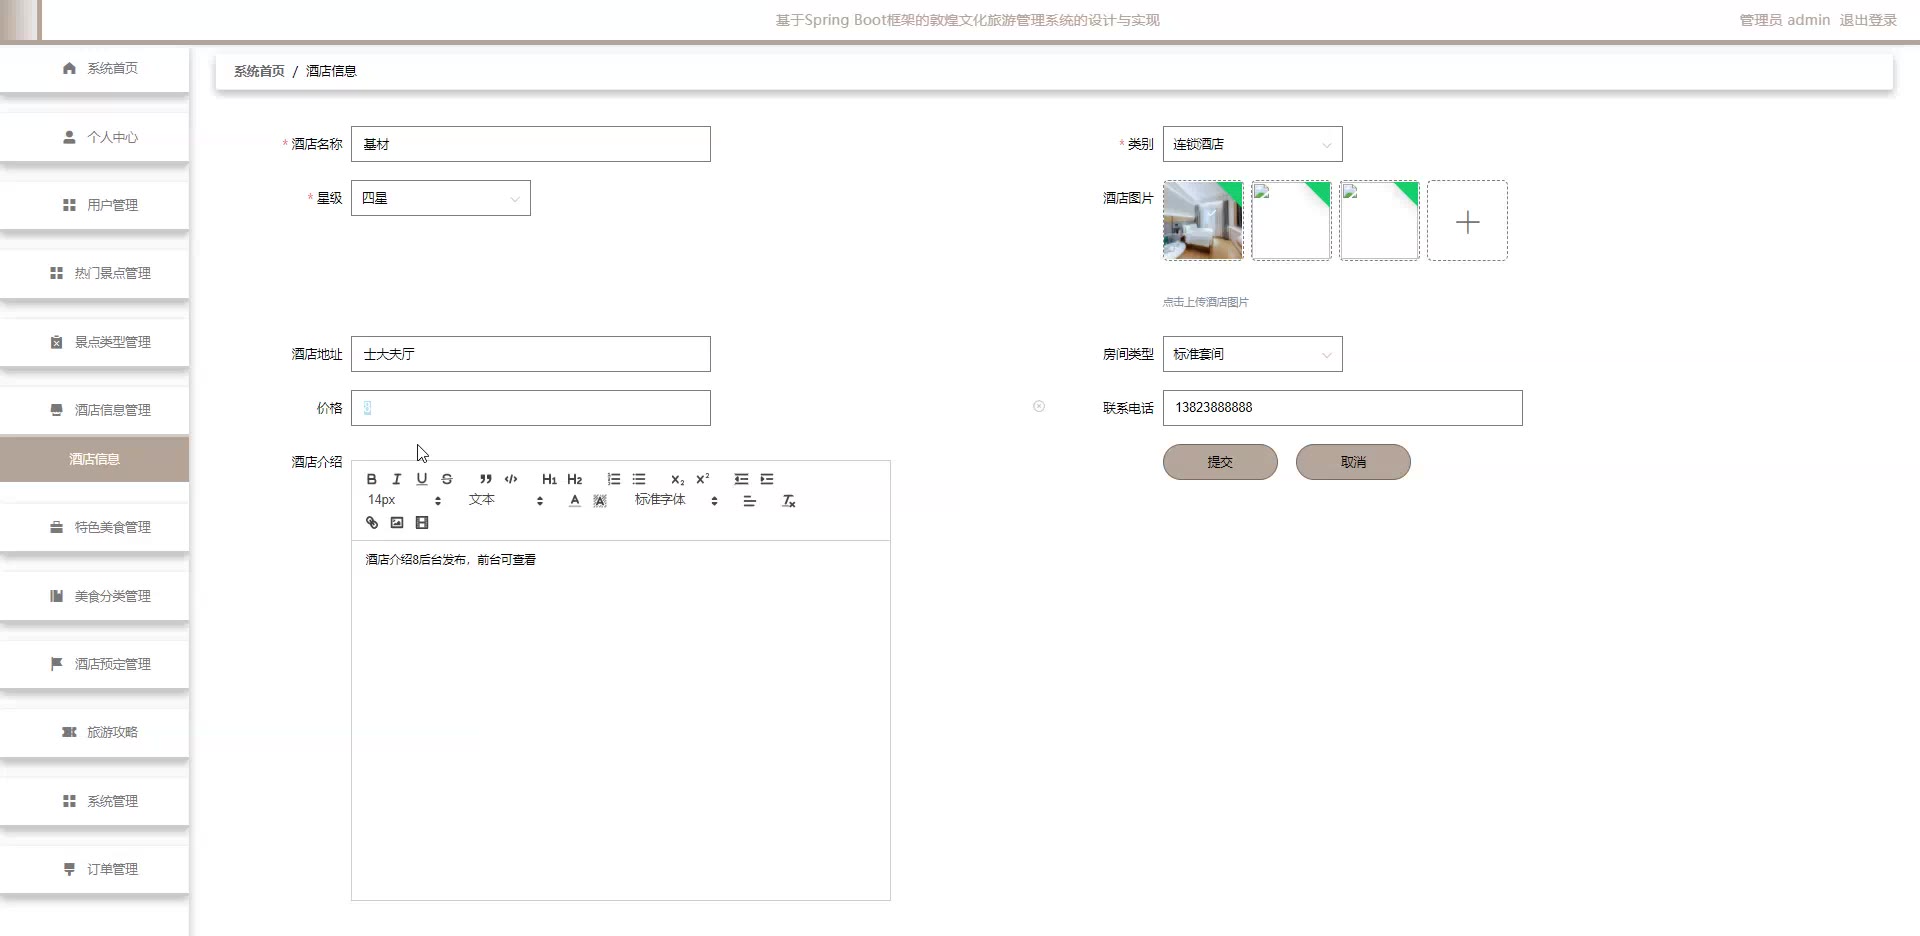Toggle underline formatting in the editor
Viewport: 1920px width, 936px height.
(422, 479)
